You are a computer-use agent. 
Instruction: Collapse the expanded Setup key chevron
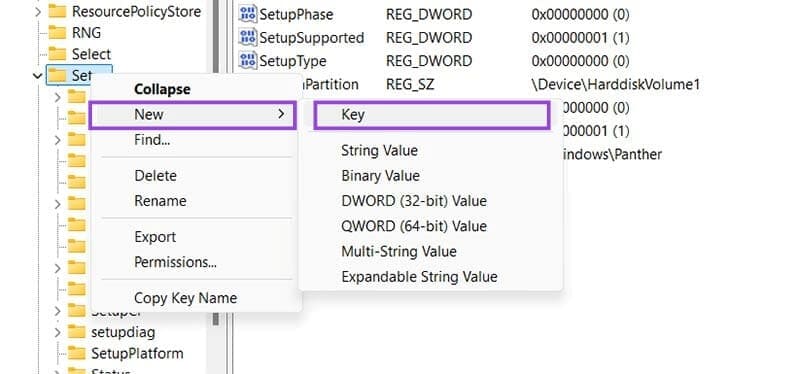pyautogui.click(x=37, y=76)
